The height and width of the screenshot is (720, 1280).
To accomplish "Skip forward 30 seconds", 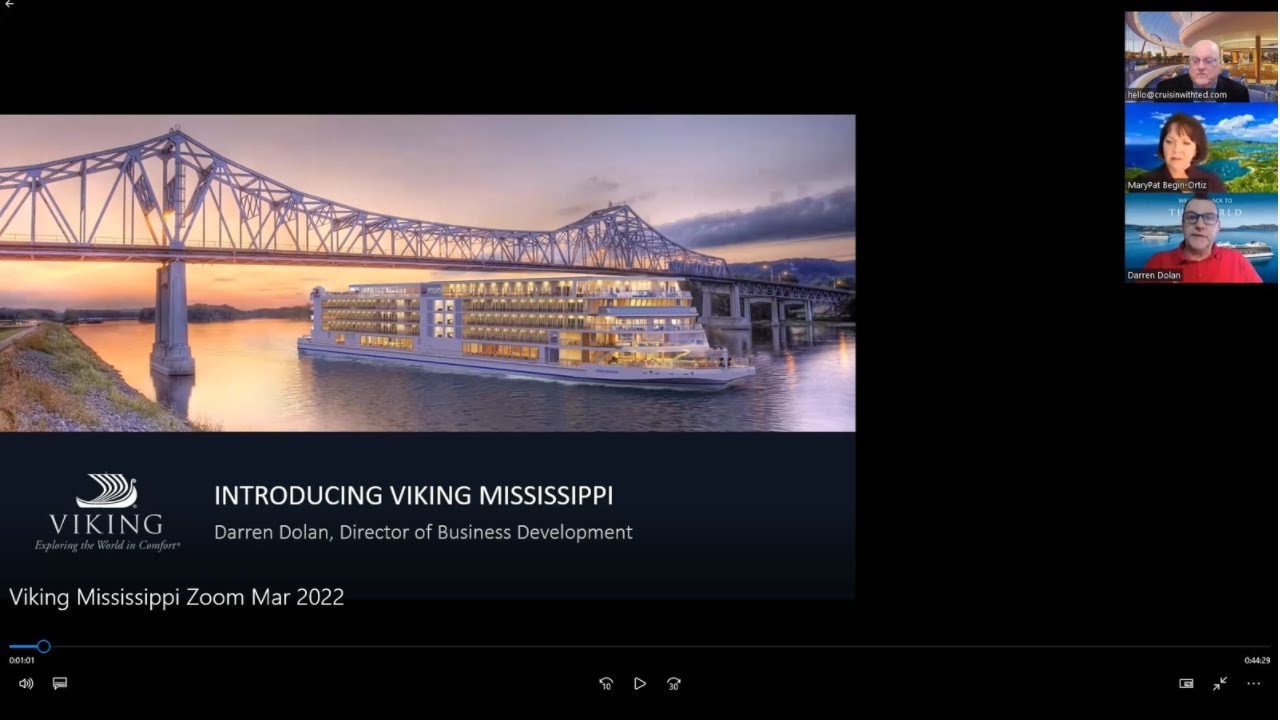I will [x=674, y=684].
